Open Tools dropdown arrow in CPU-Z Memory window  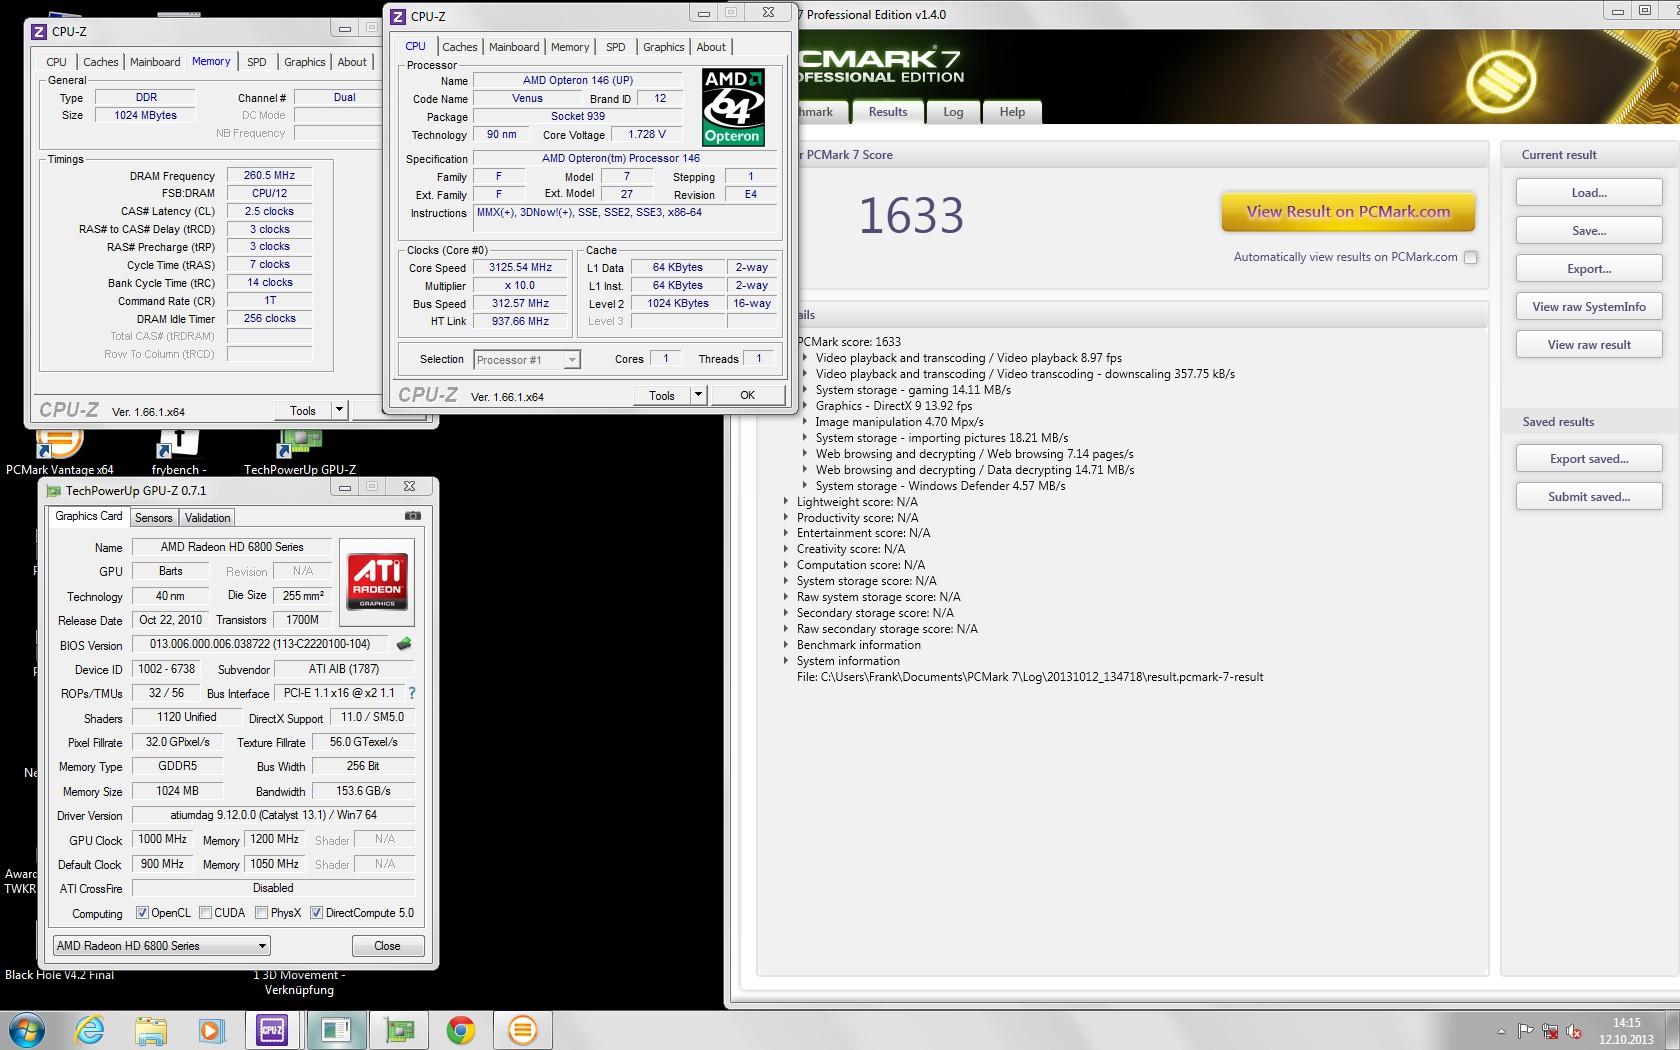(339, 410)
